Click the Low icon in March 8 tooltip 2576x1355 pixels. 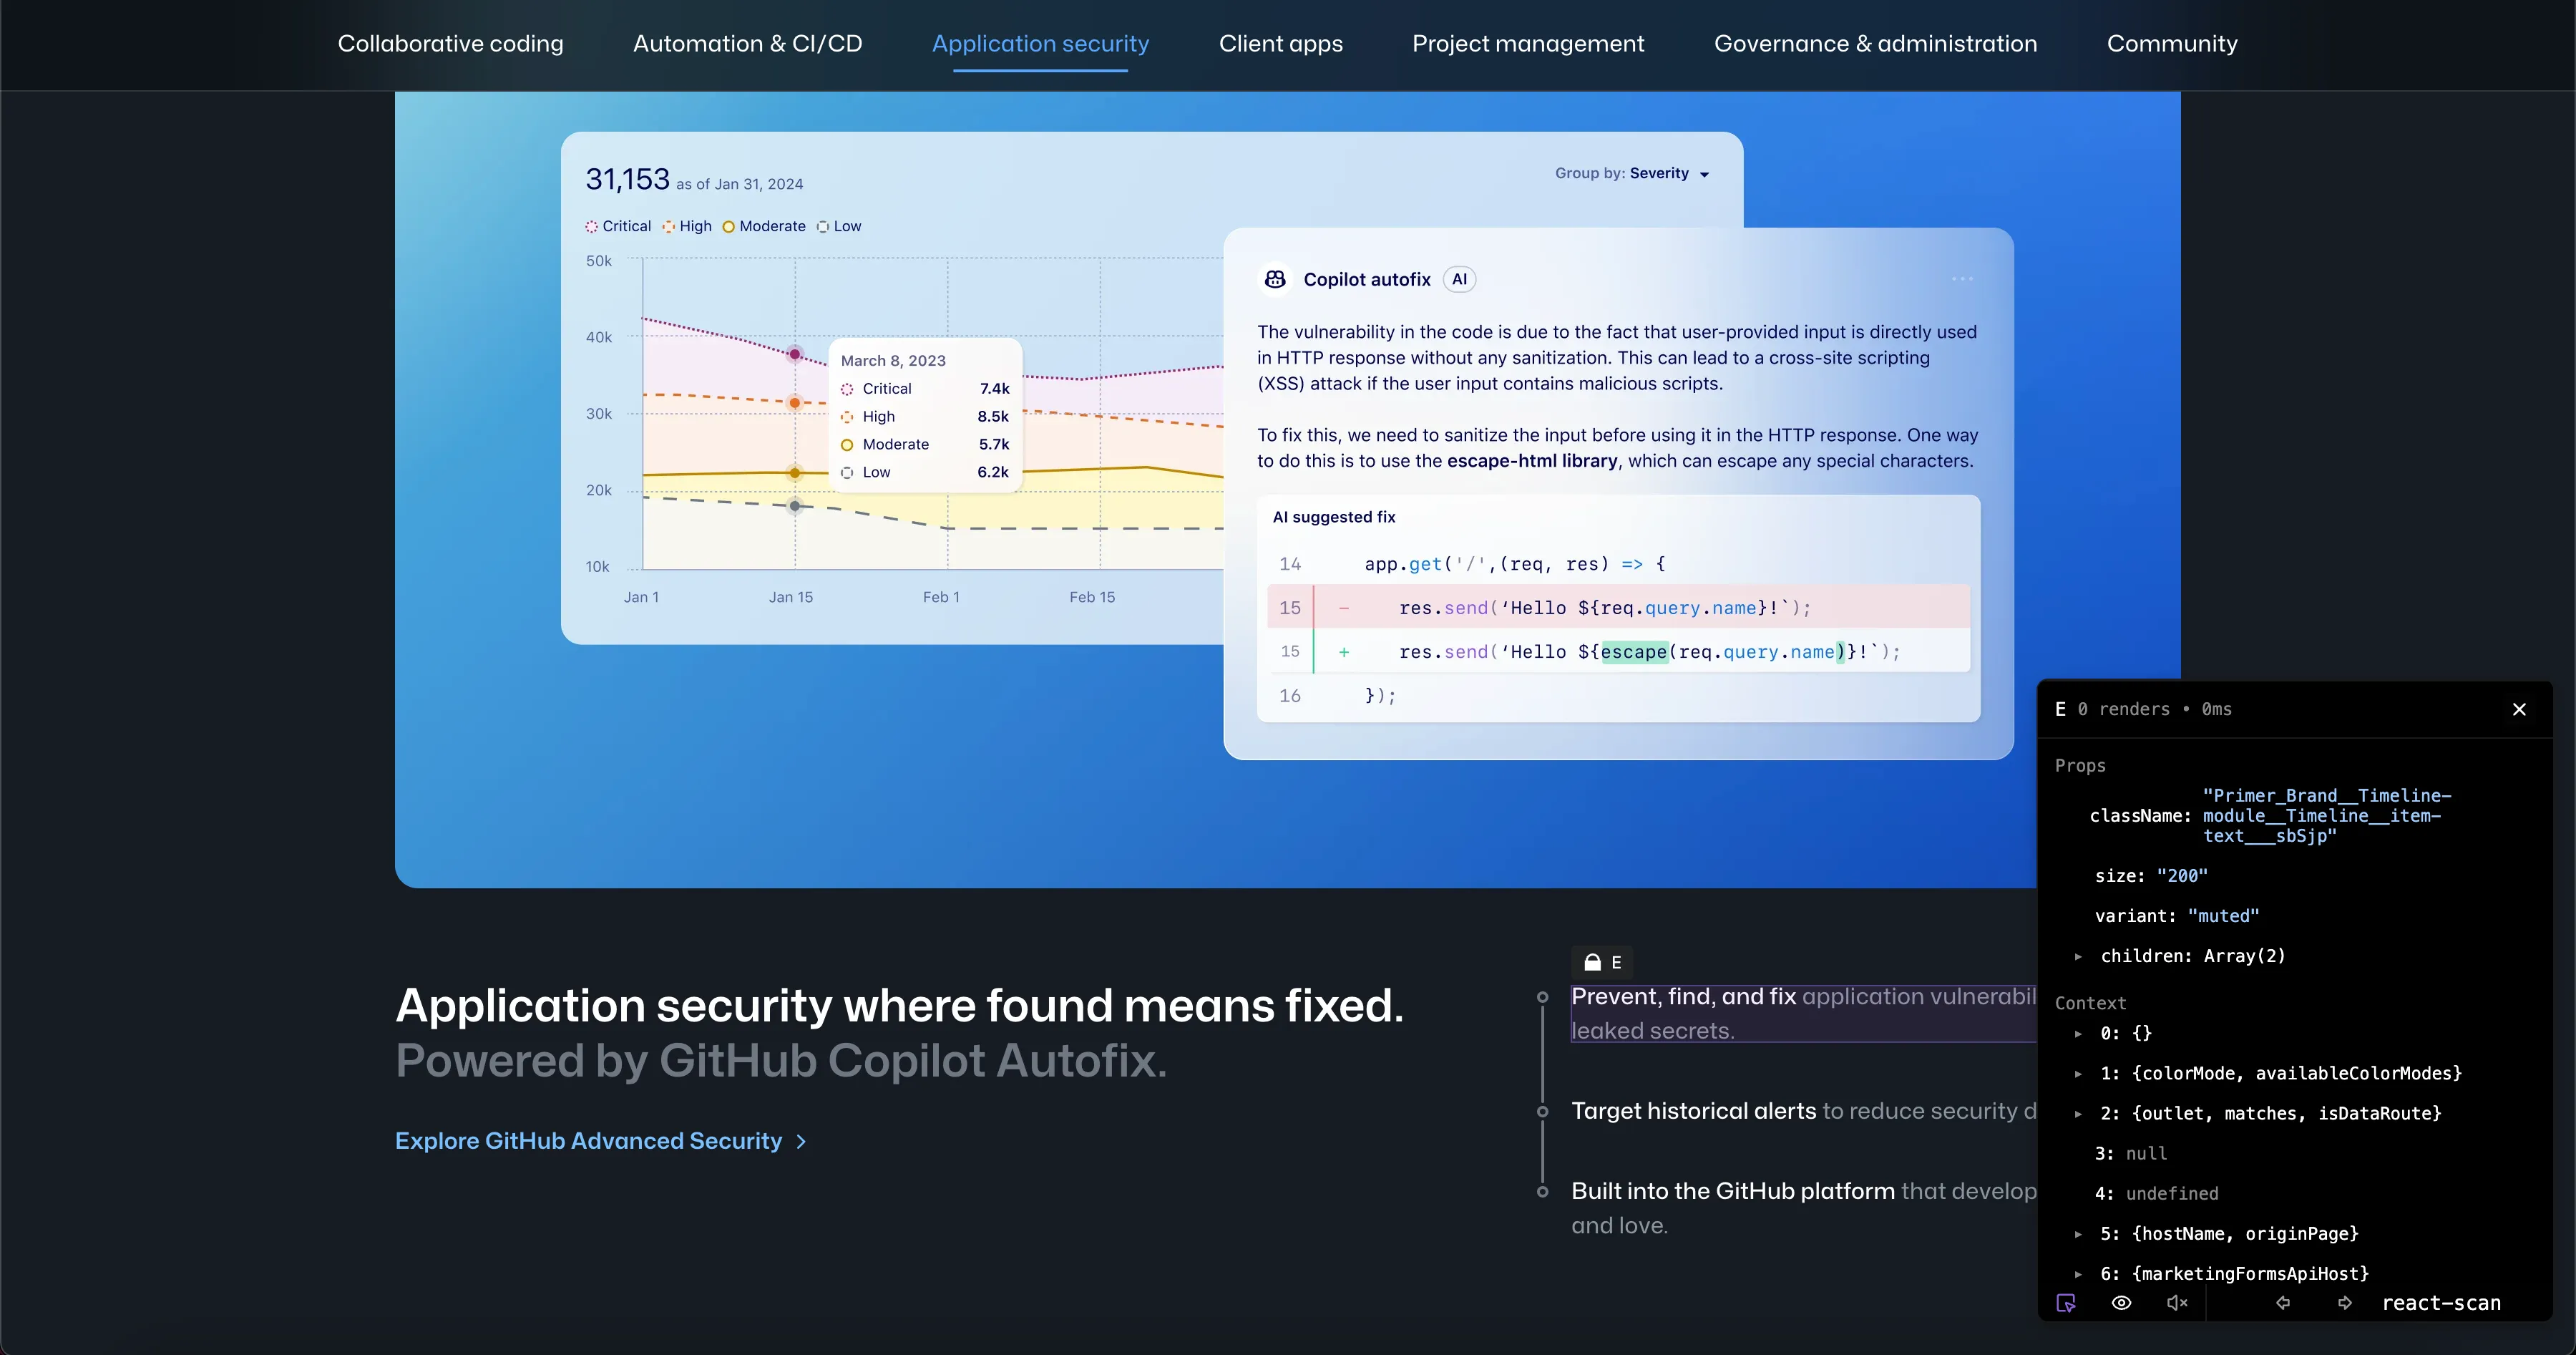point(847,472)
